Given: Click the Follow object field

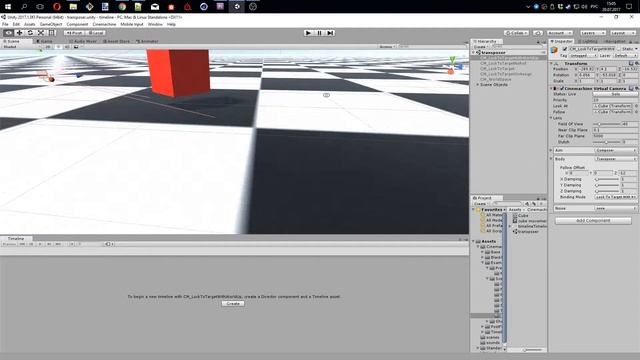Looking at the screenshot, I should pos(613,112).
